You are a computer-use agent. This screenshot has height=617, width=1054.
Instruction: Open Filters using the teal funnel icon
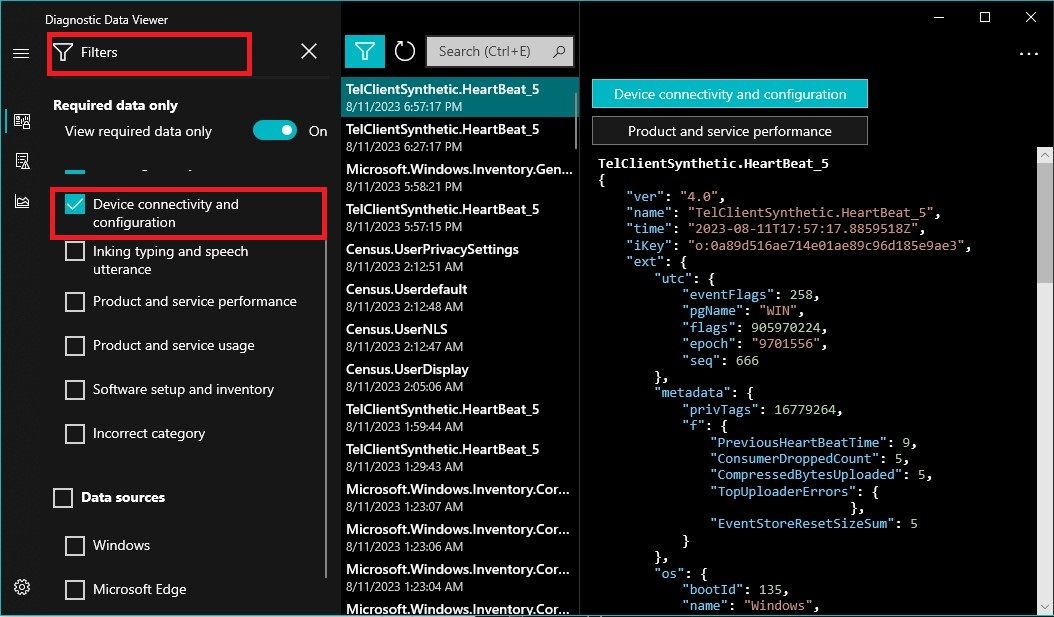tap(364, 50)
